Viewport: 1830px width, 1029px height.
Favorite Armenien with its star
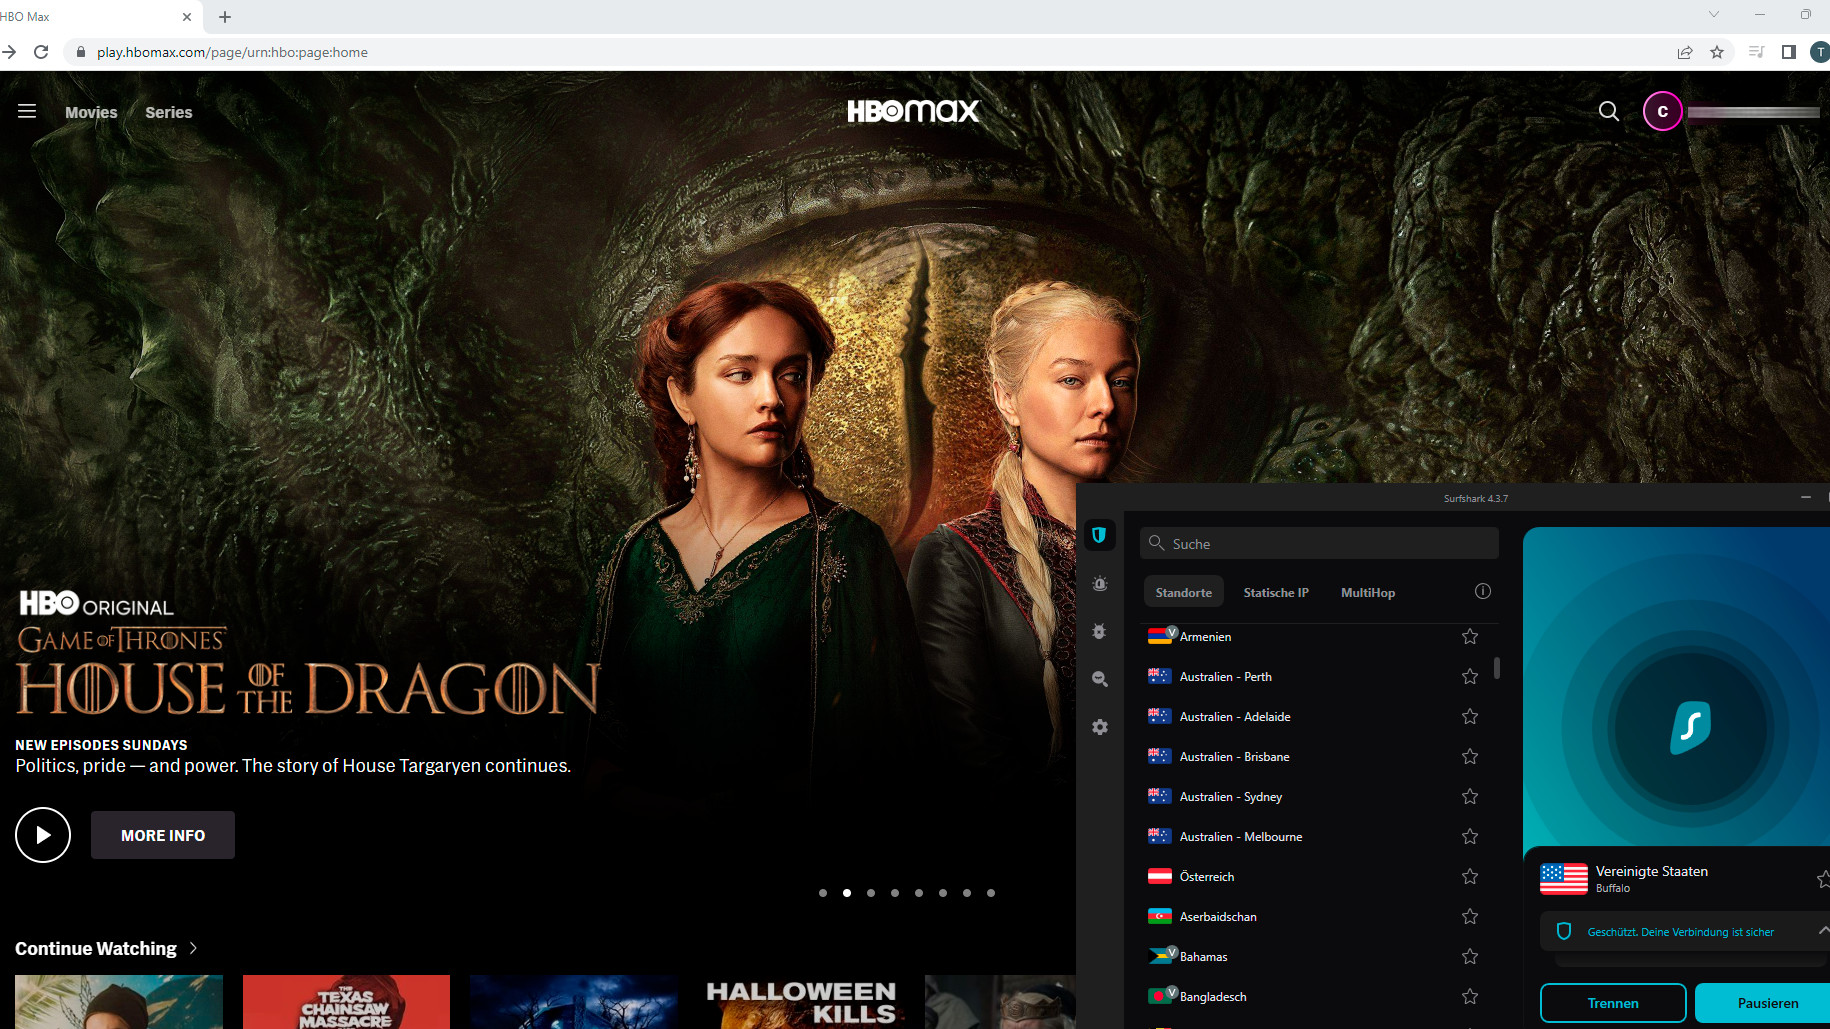(1469, 637)
